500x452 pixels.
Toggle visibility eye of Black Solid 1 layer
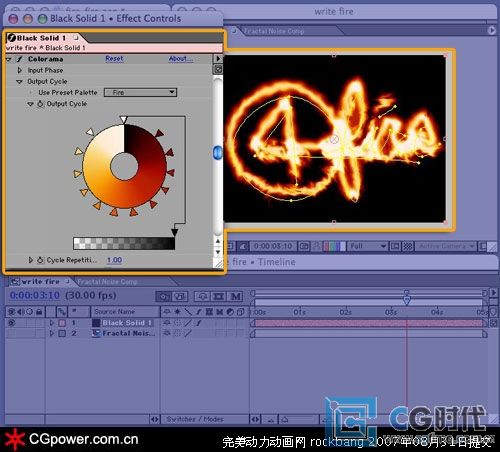11,323
